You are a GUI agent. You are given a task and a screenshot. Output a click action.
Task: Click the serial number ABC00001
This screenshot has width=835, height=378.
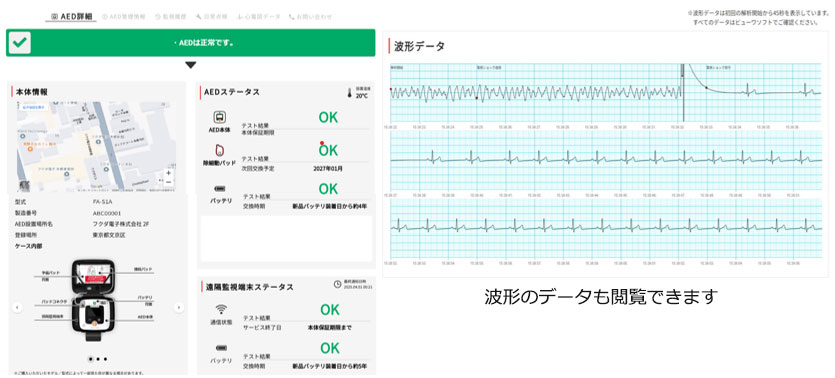coord(107,213)
